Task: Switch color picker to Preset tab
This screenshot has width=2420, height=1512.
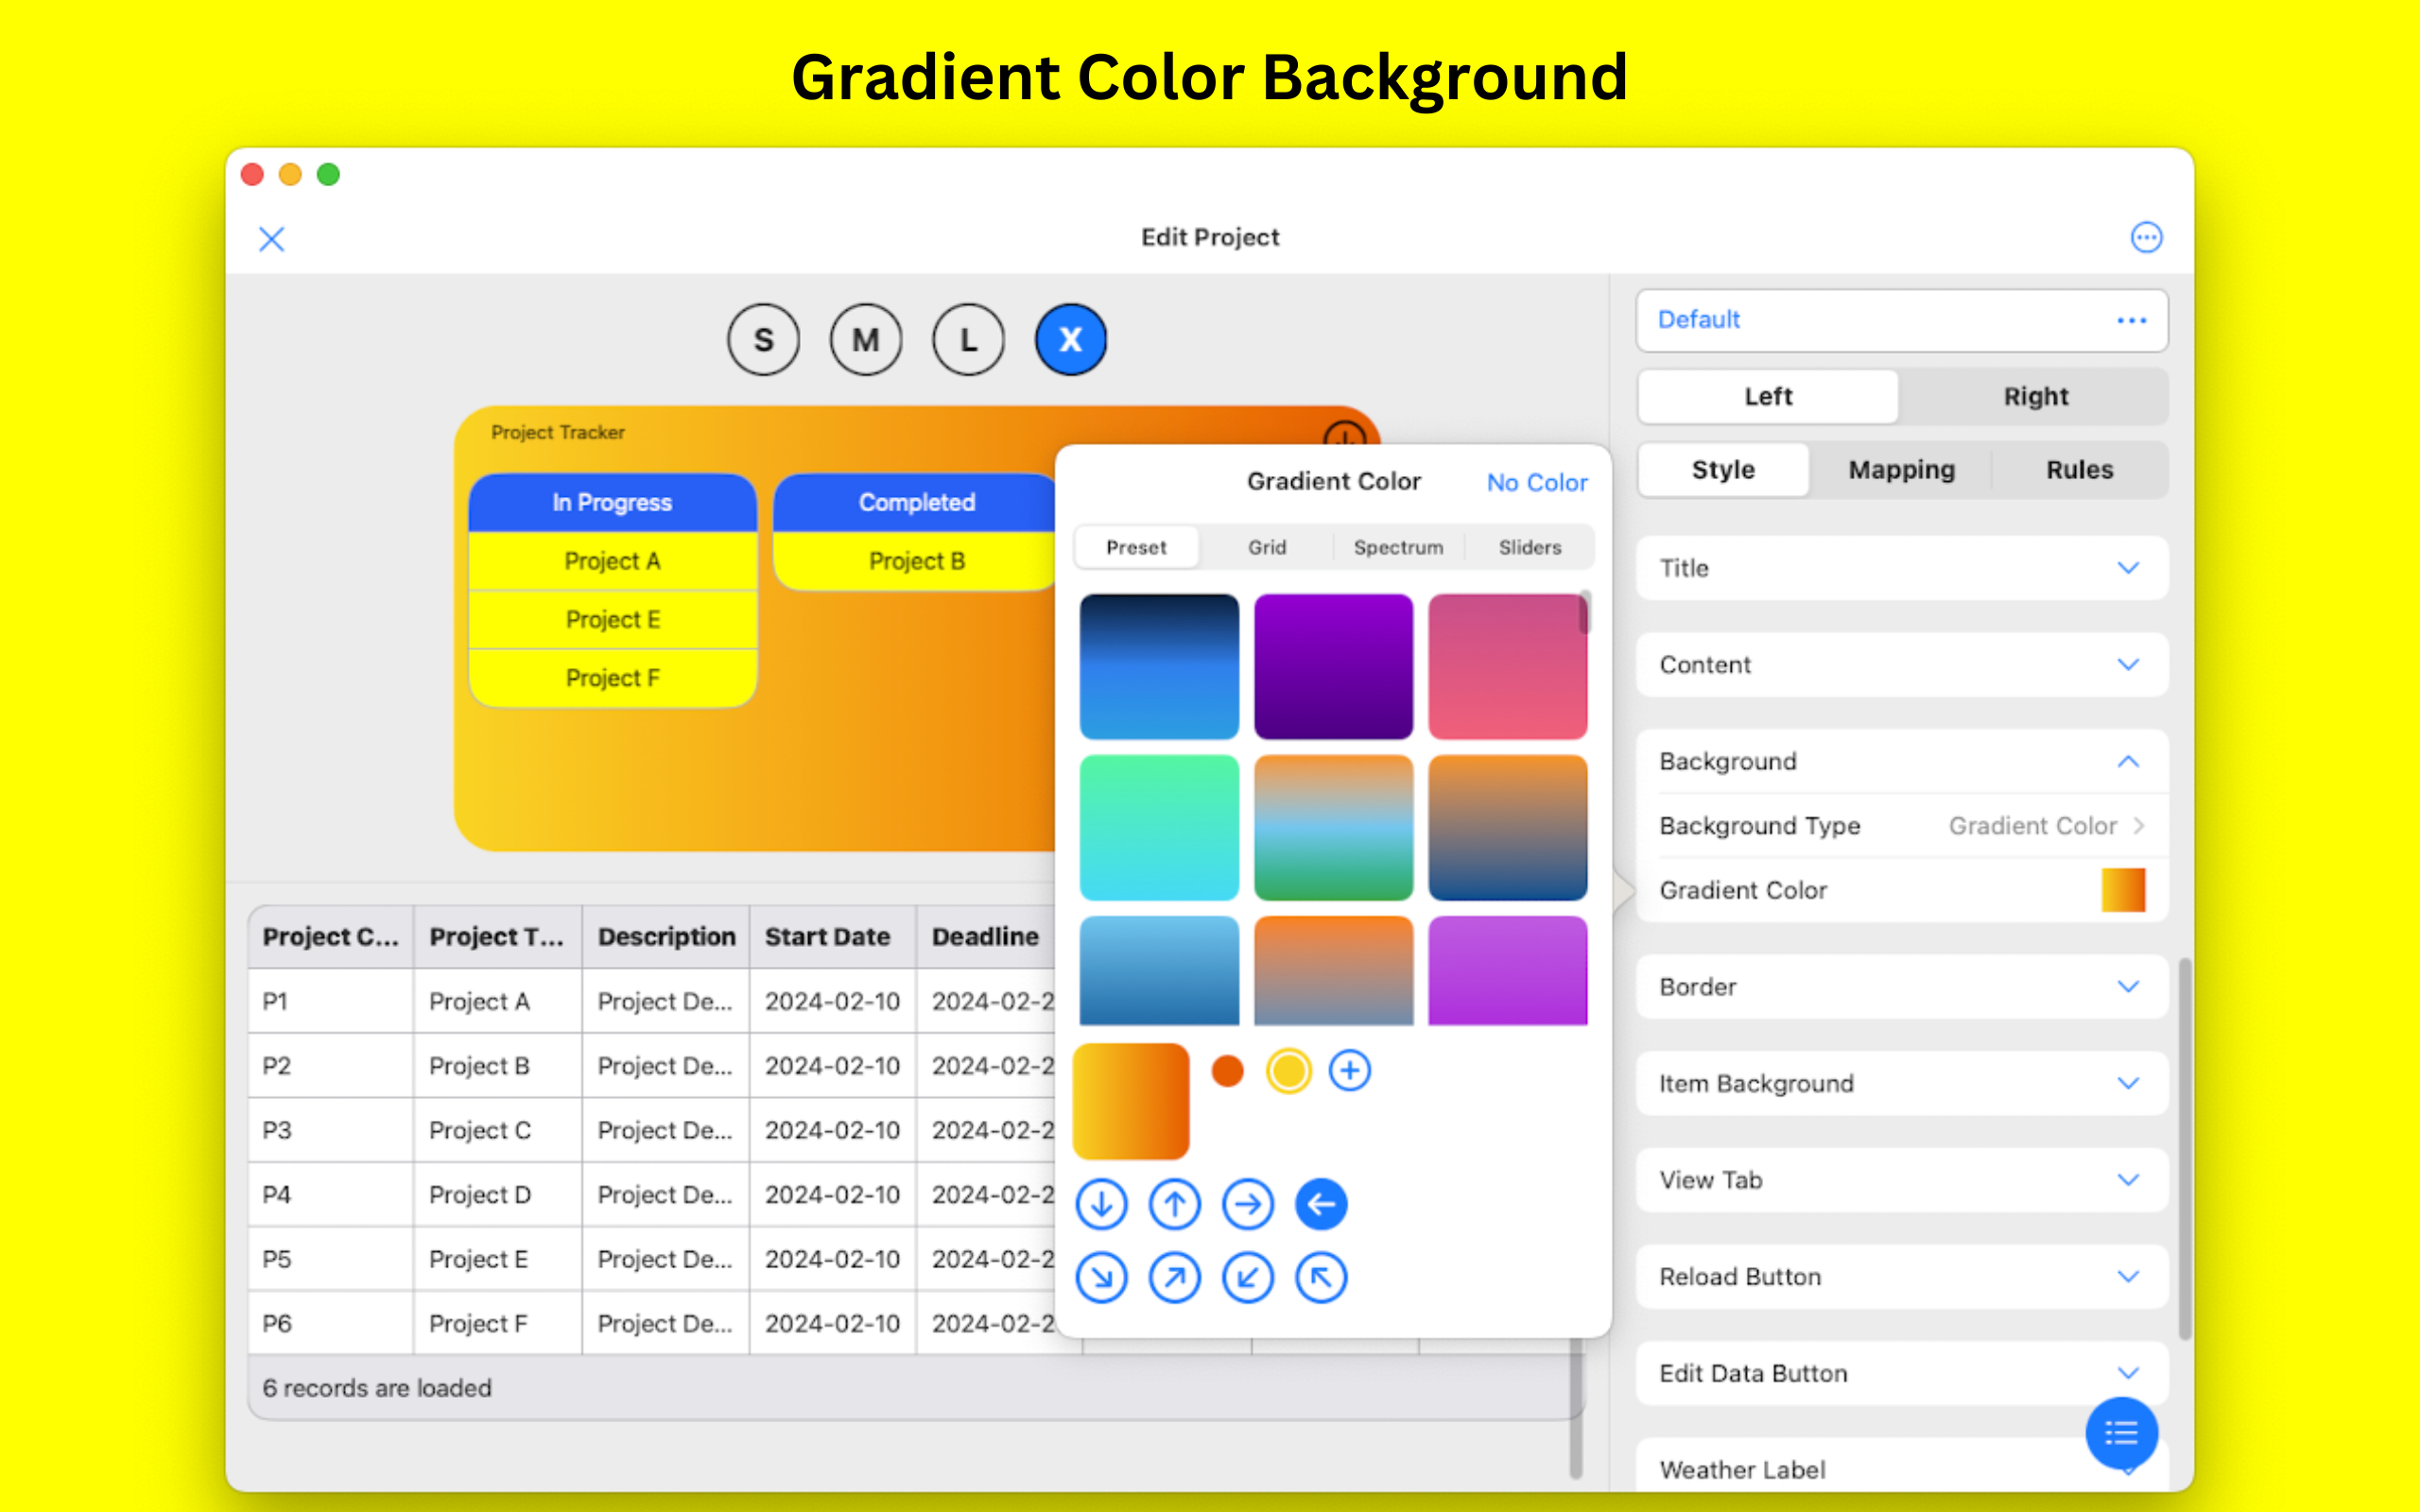Action: 1136,548
